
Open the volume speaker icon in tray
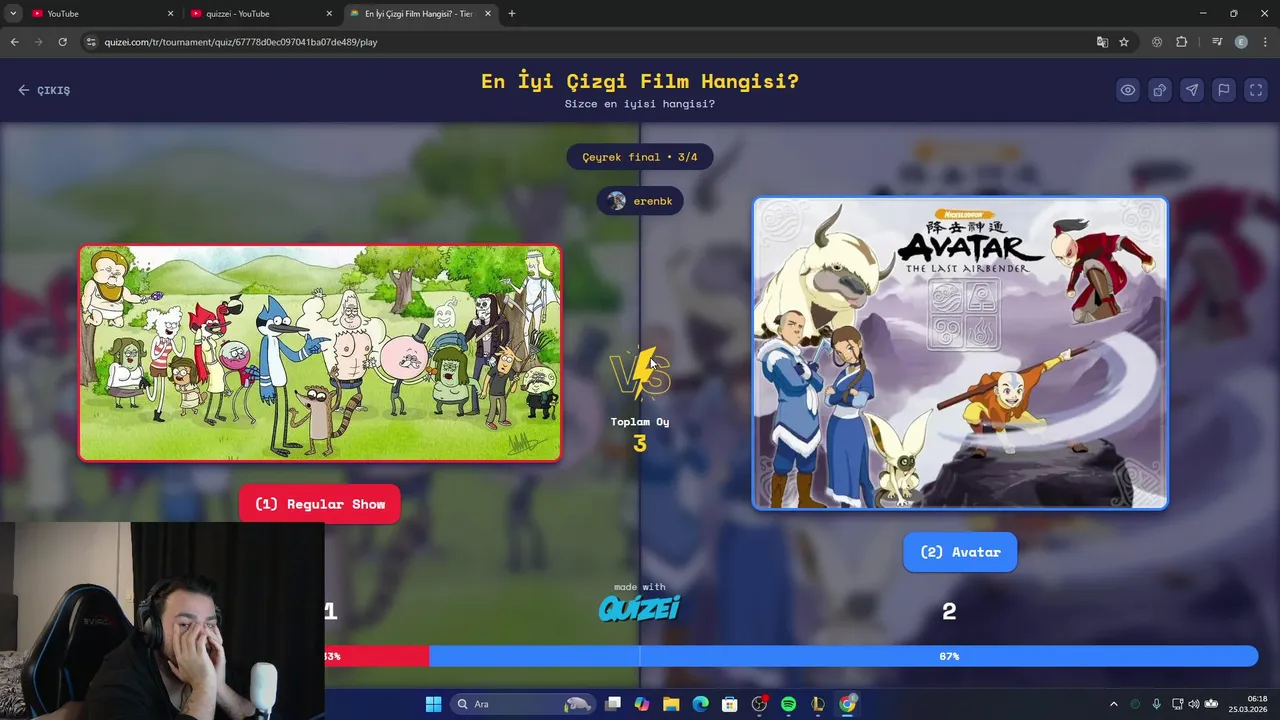click(1193, 704)
